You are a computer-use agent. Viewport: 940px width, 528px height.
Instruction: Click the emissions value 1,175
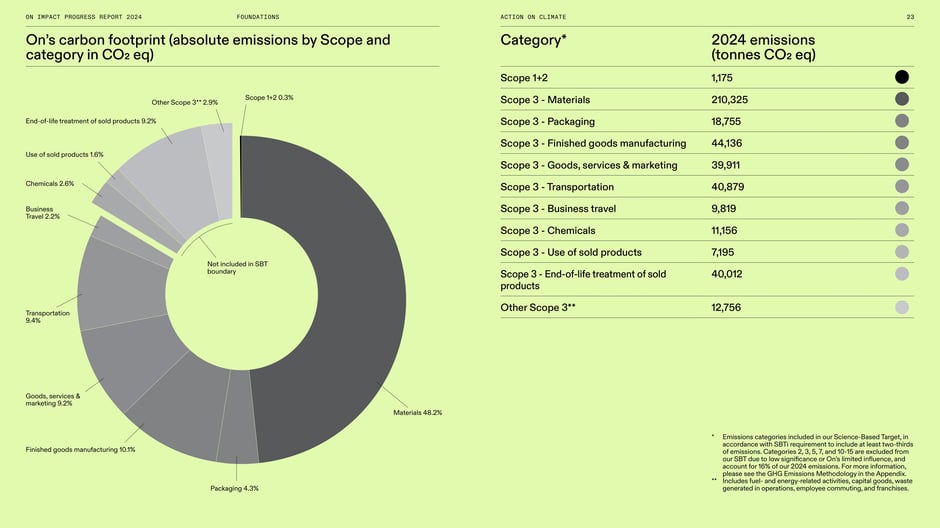point(722,78)
